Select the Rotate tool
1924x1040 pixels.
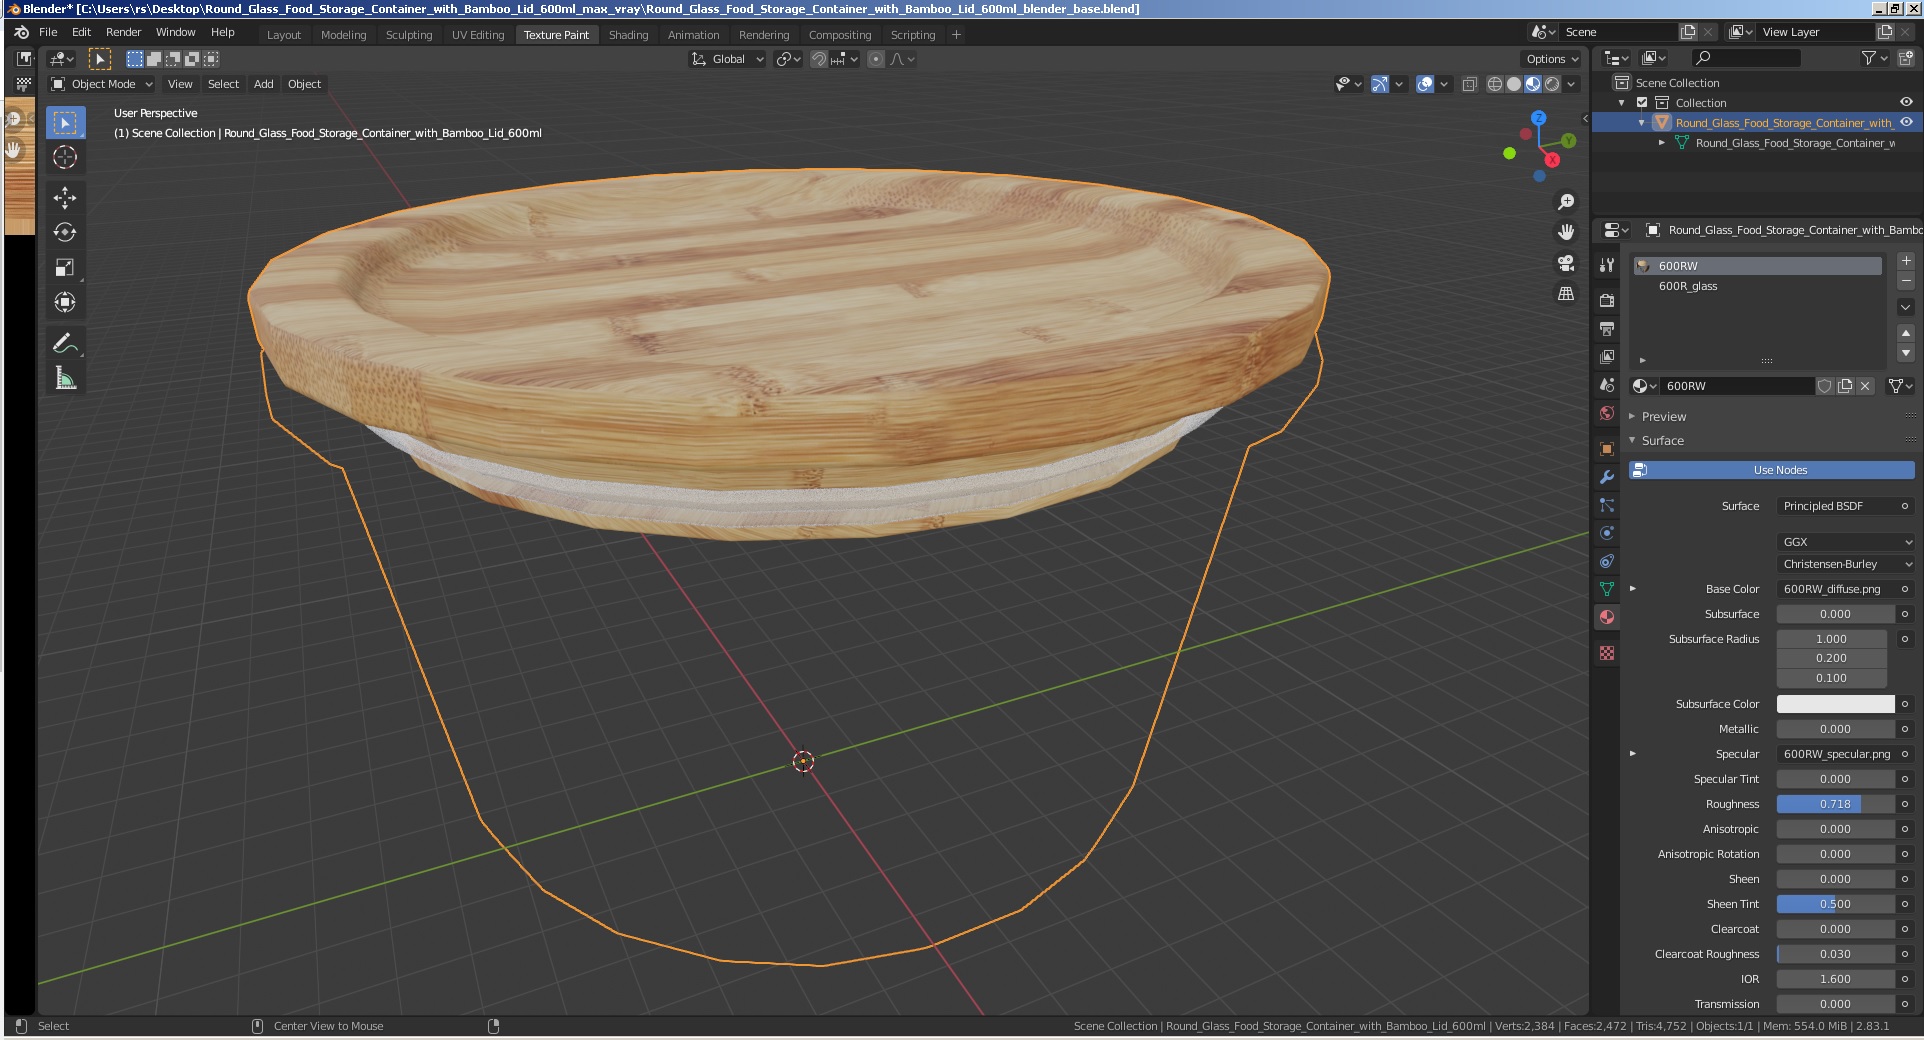coord(65,232)
